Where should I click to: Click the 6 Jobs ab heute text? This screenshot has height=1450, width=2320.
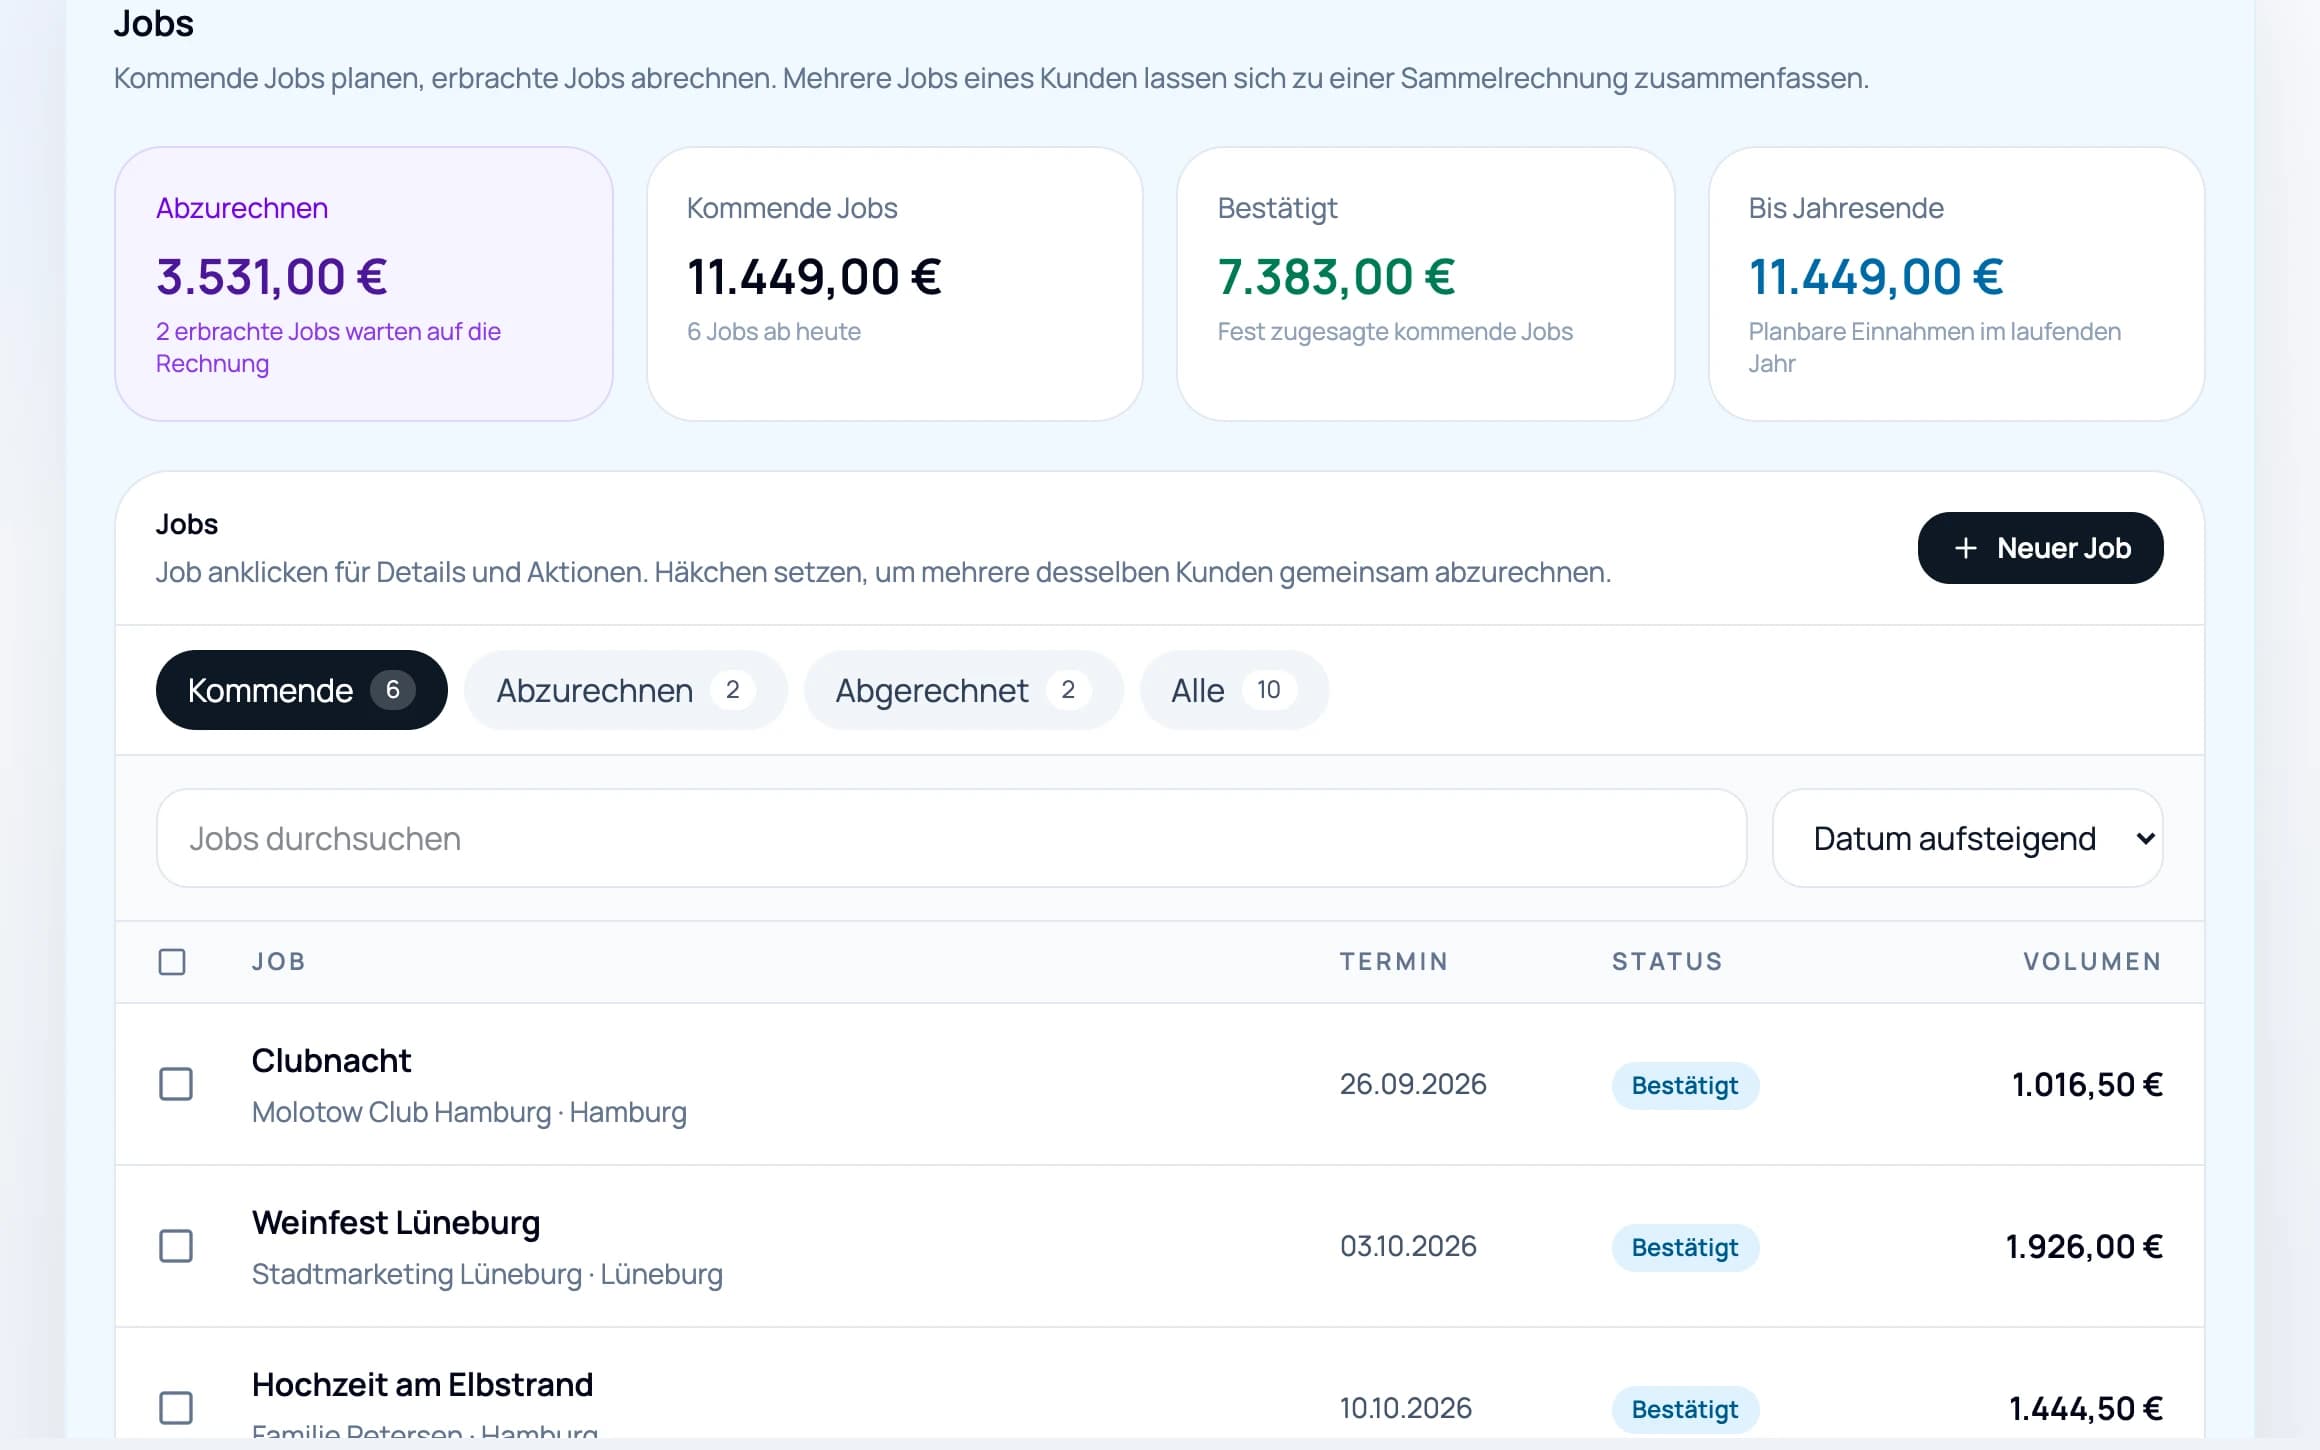click(774, 331)
